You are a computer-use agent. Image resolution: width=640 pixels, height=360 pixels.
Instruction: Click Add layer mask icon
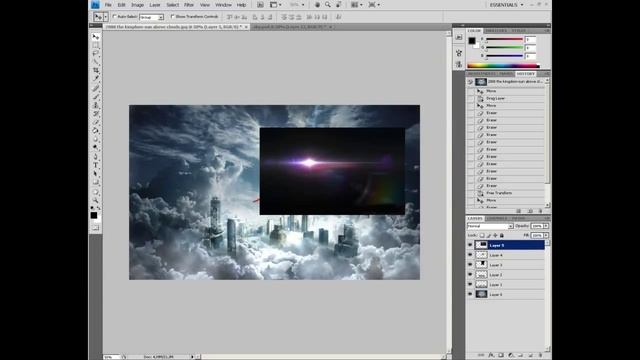click(501, 355)
